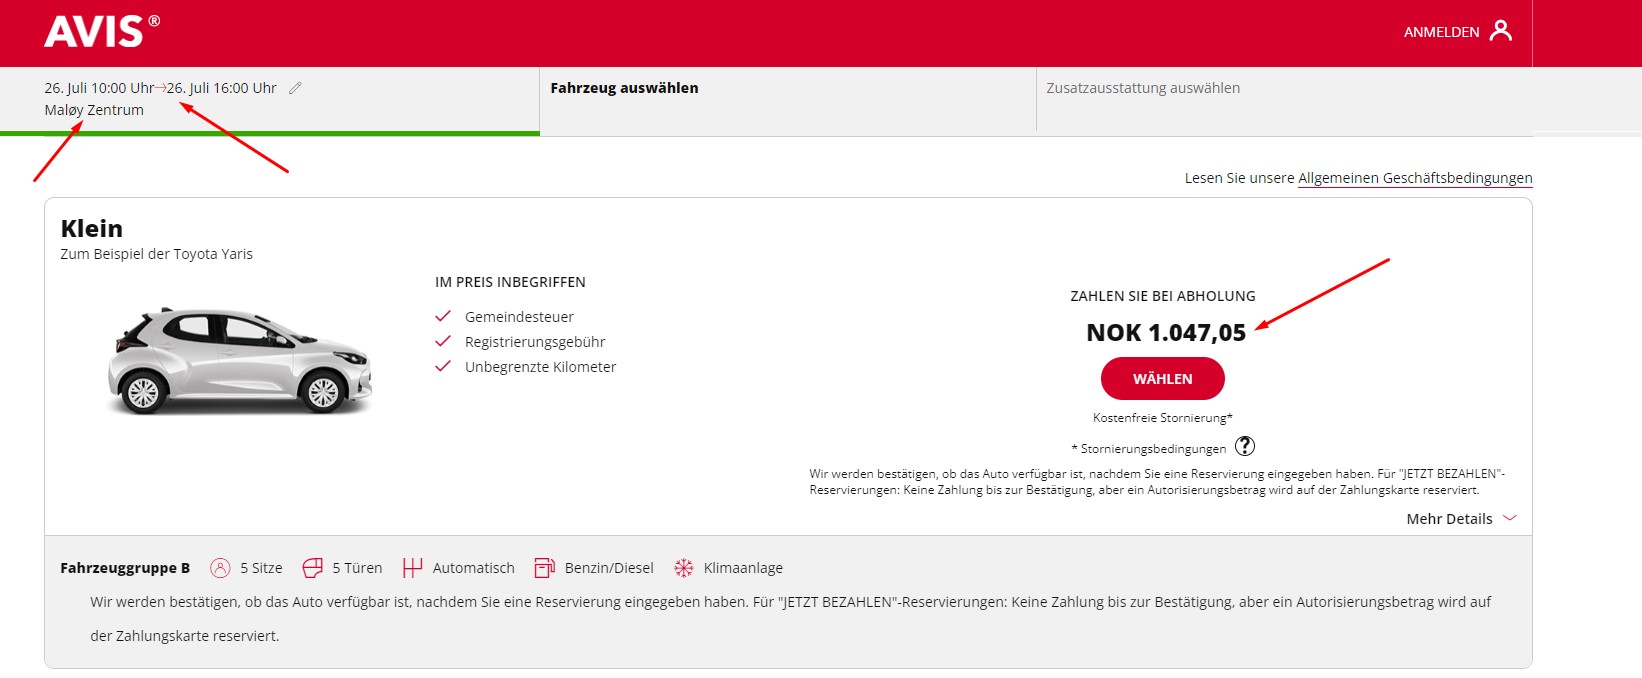Open the Anmelden user profile icon
Screen dimensions: 1642x678
click(x=1500, y=31)
